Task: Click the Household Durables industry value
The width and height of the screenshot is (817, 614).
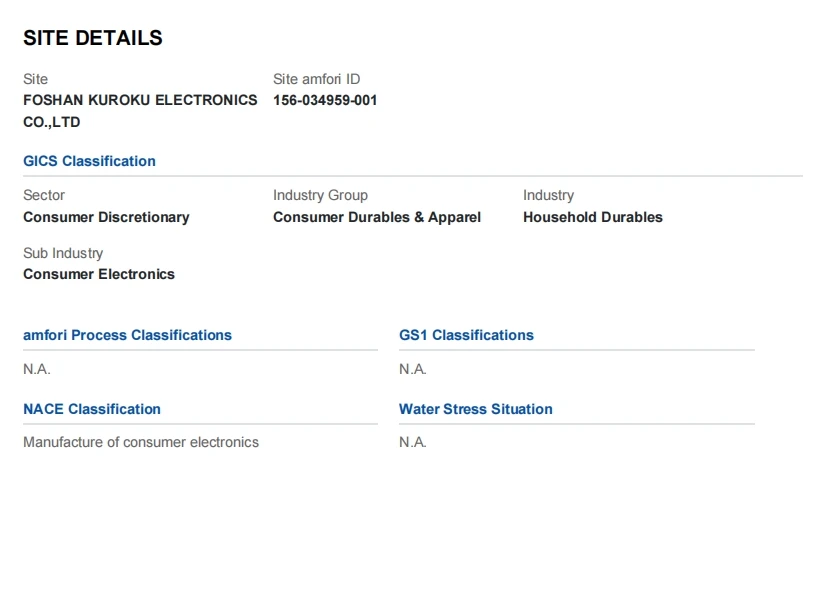Action: (592, 217)
